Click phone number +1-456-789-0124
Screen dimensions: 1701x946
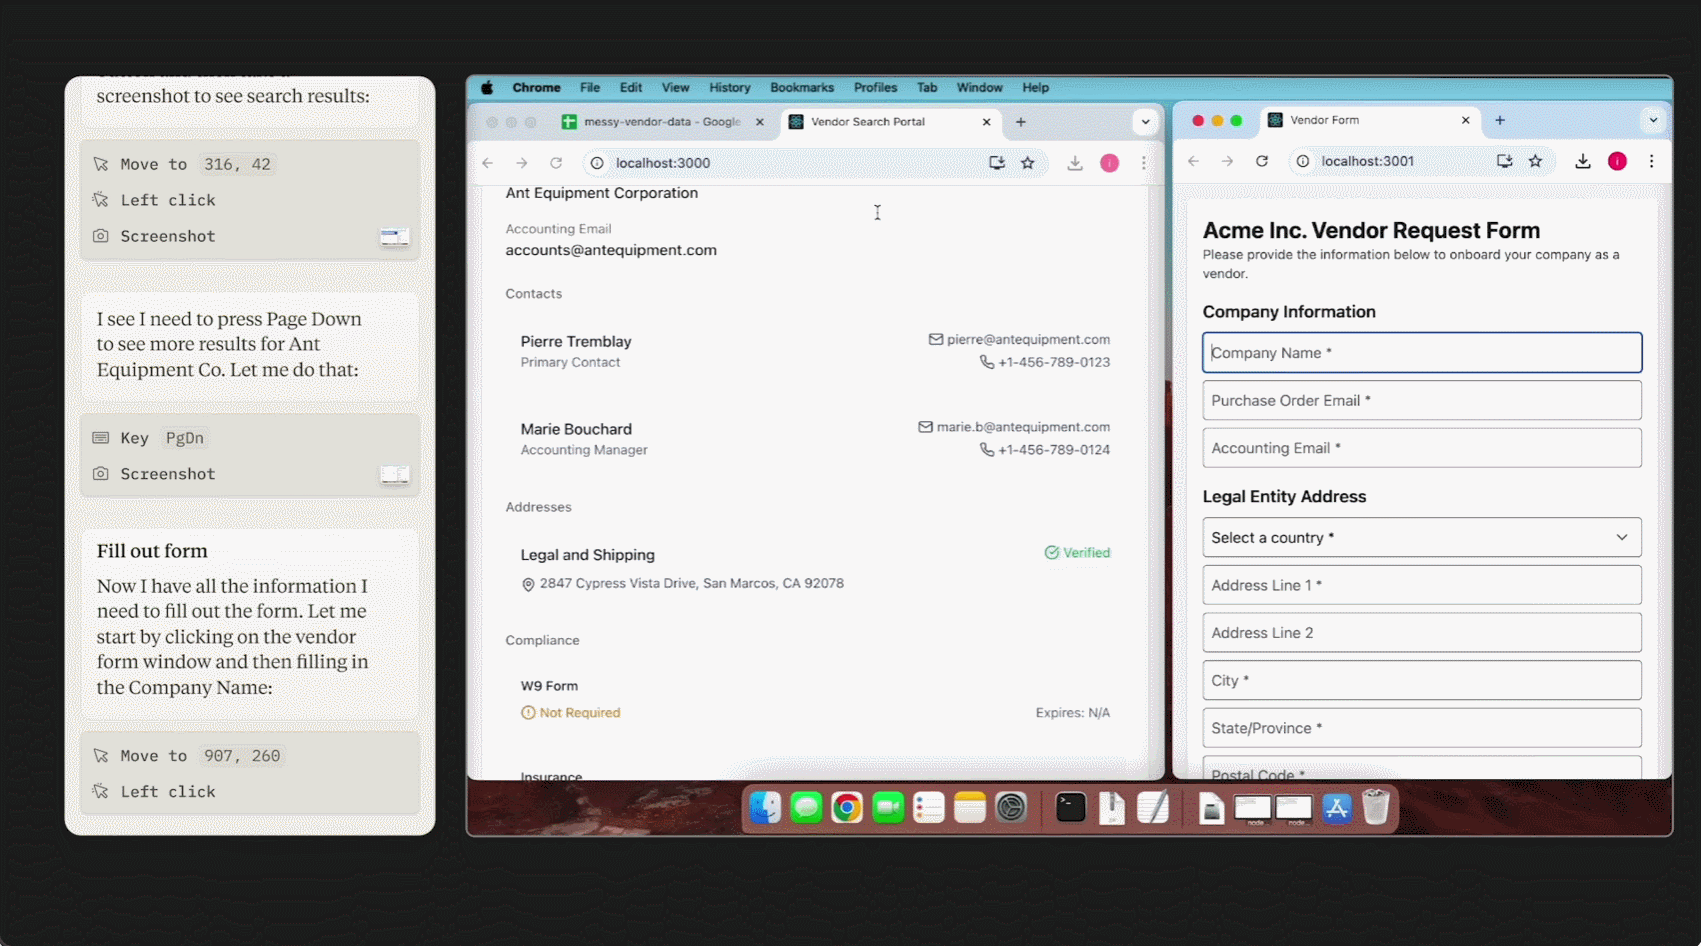[x=1054, y=450]
